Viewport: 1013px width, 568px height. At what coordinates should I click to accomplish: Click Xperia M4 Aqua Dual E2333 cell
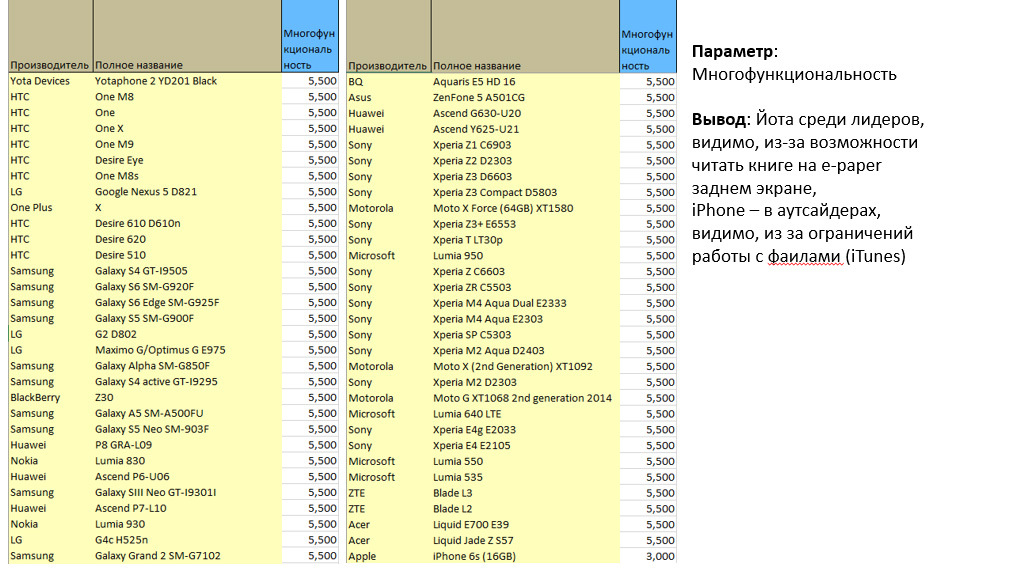[x=525, y=303]
